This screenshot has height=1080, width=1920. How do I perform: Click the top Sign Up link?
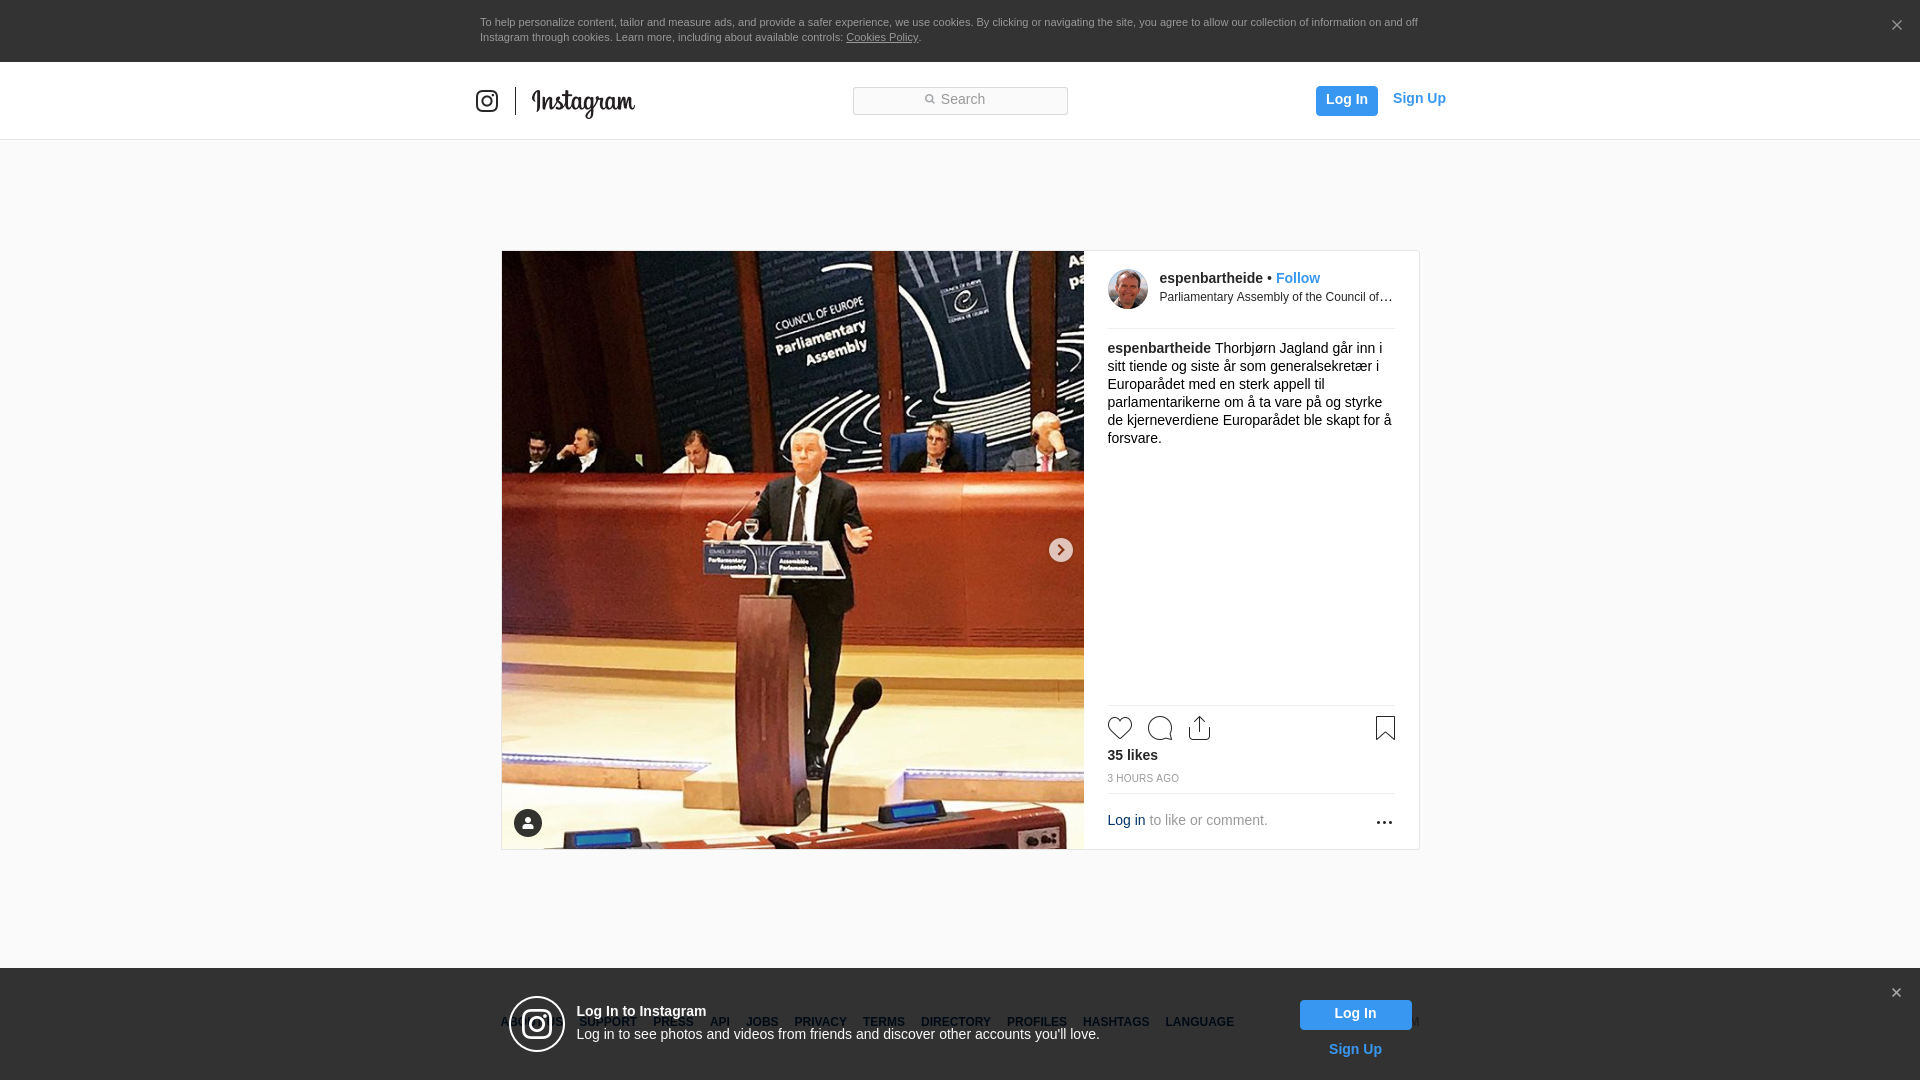(x=1419, y=98)
